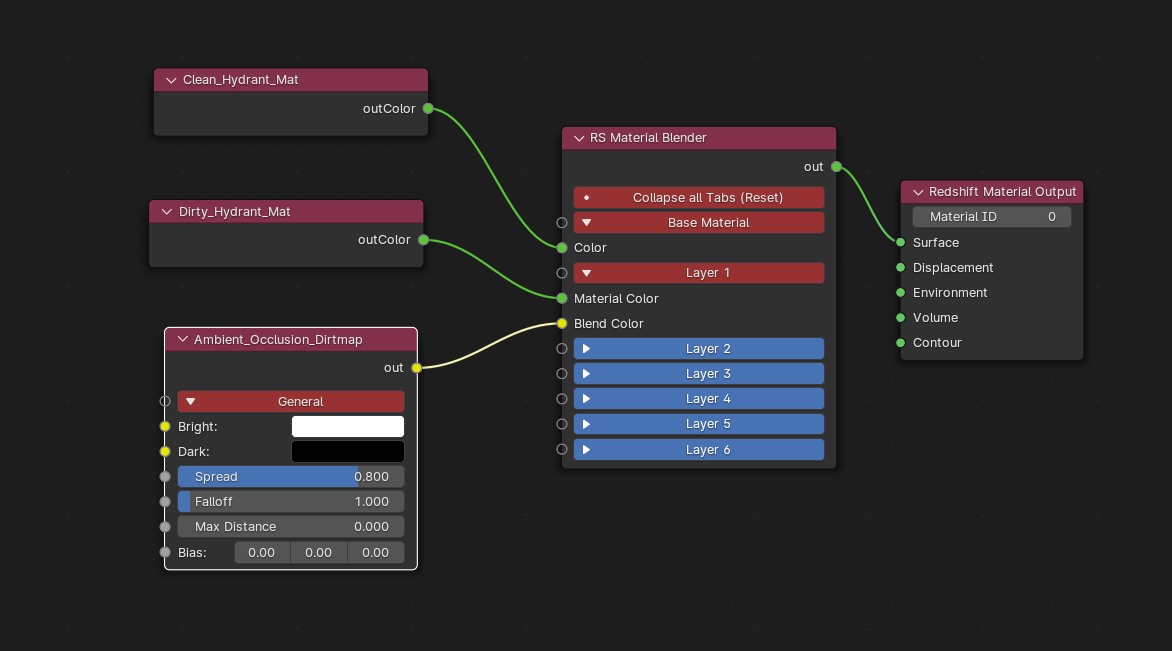
Task: Click the Bias: label
Action: pos(192,553)
